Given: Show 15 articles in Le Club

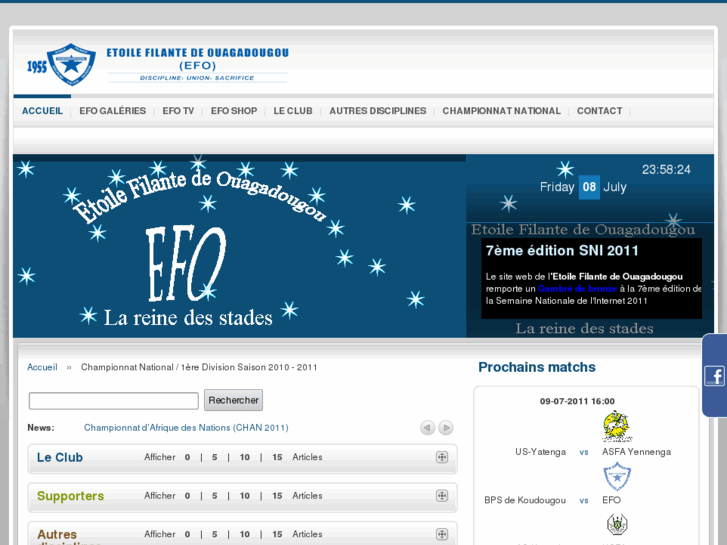Looking at the screenshot, I should coord(277,457).
